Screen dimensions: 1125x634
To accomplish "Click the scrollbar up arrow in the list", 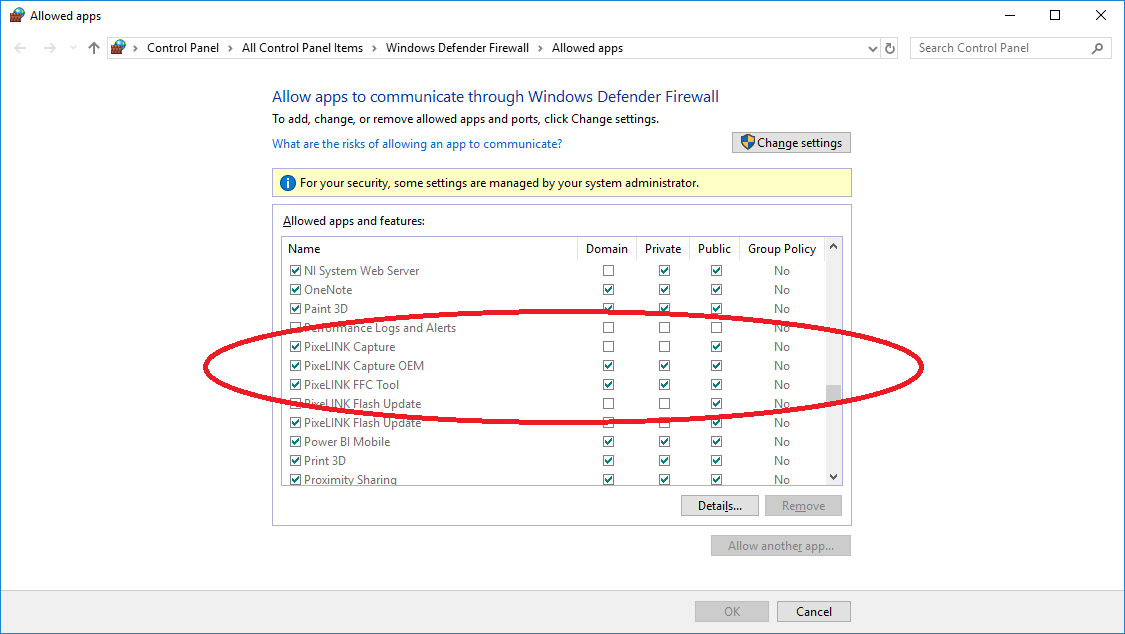I will tap(833, 248).
